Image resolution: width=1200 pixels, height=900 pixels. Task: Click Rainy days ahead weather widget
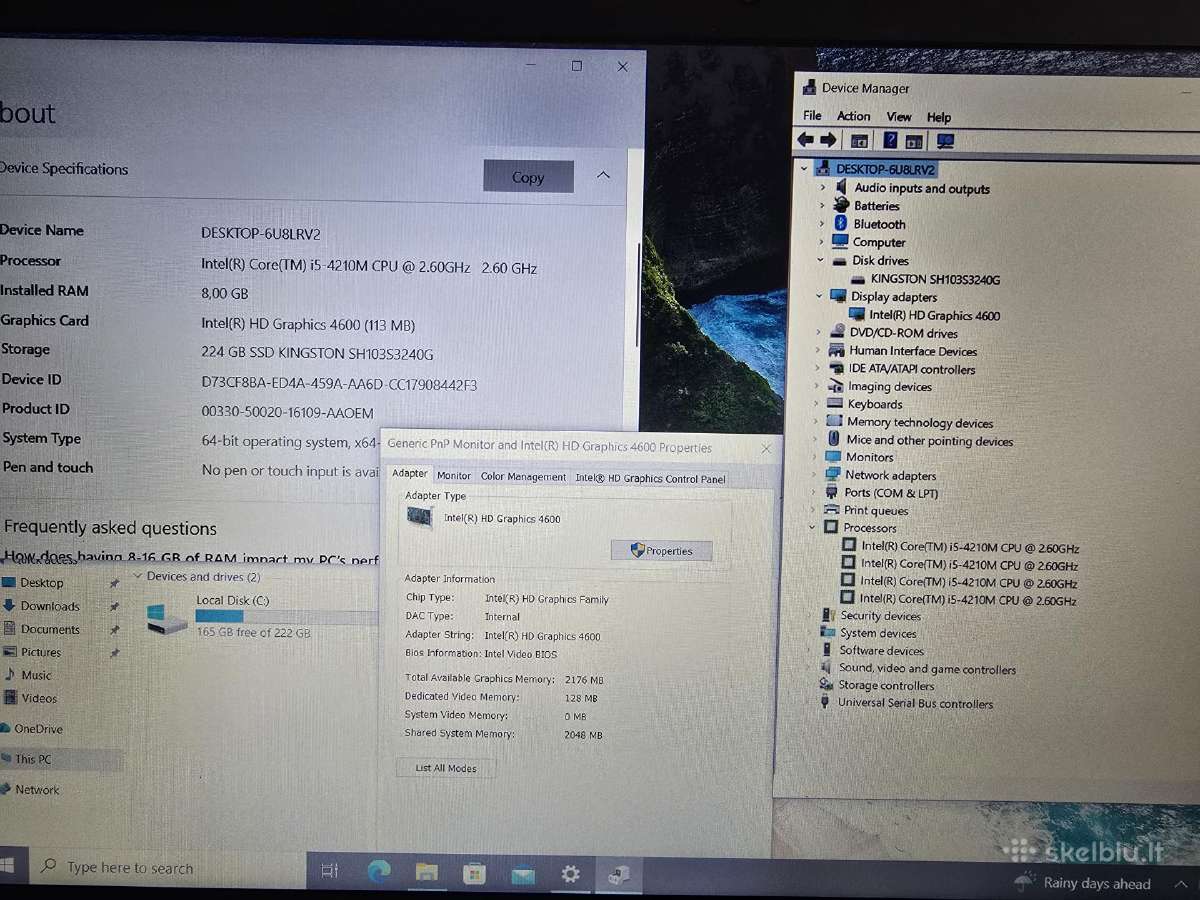coord(1084,883)
